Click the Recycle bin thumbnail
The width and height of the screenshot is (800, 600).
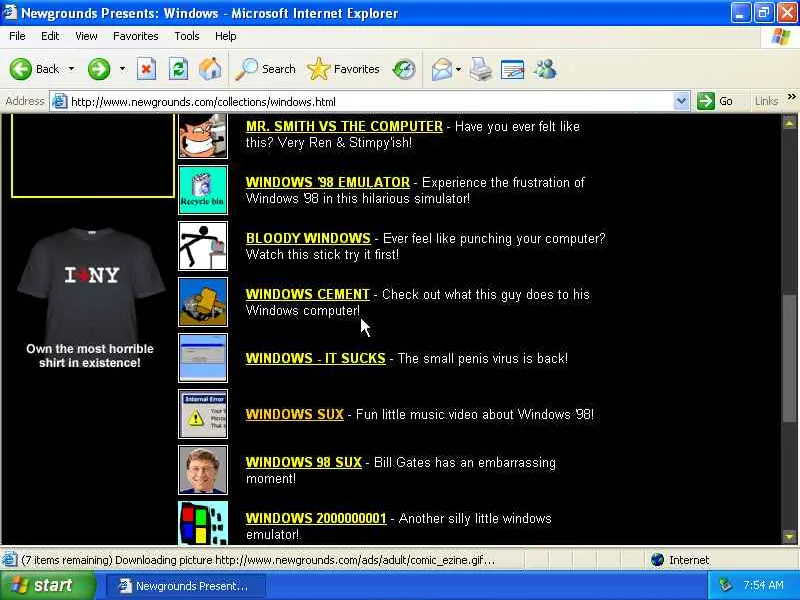tap(203, 190)
